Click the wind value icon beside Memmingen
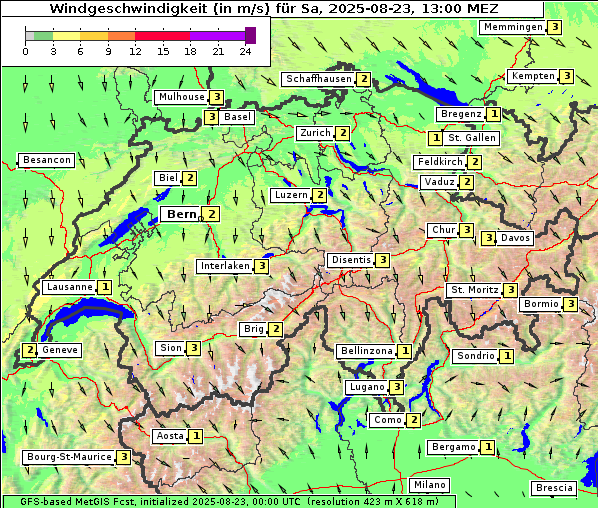The image size is (598, 508). click(x=555, y=27)
